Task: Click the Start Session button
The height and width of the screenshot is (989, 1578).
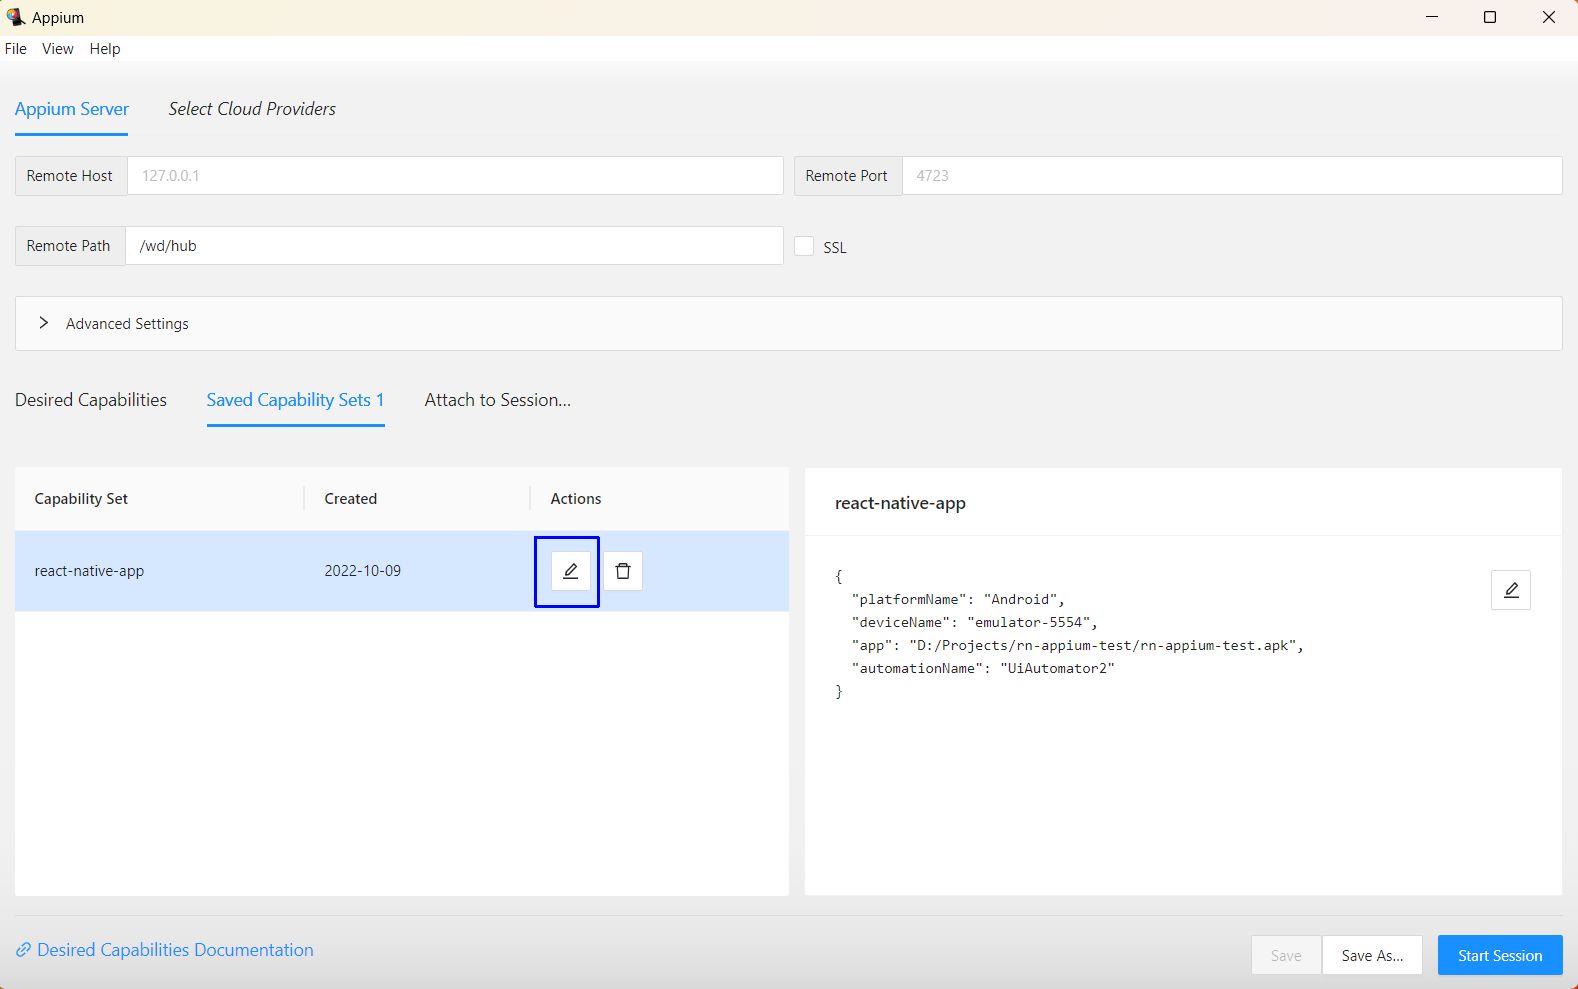Action: click(x=1499, y=955)
